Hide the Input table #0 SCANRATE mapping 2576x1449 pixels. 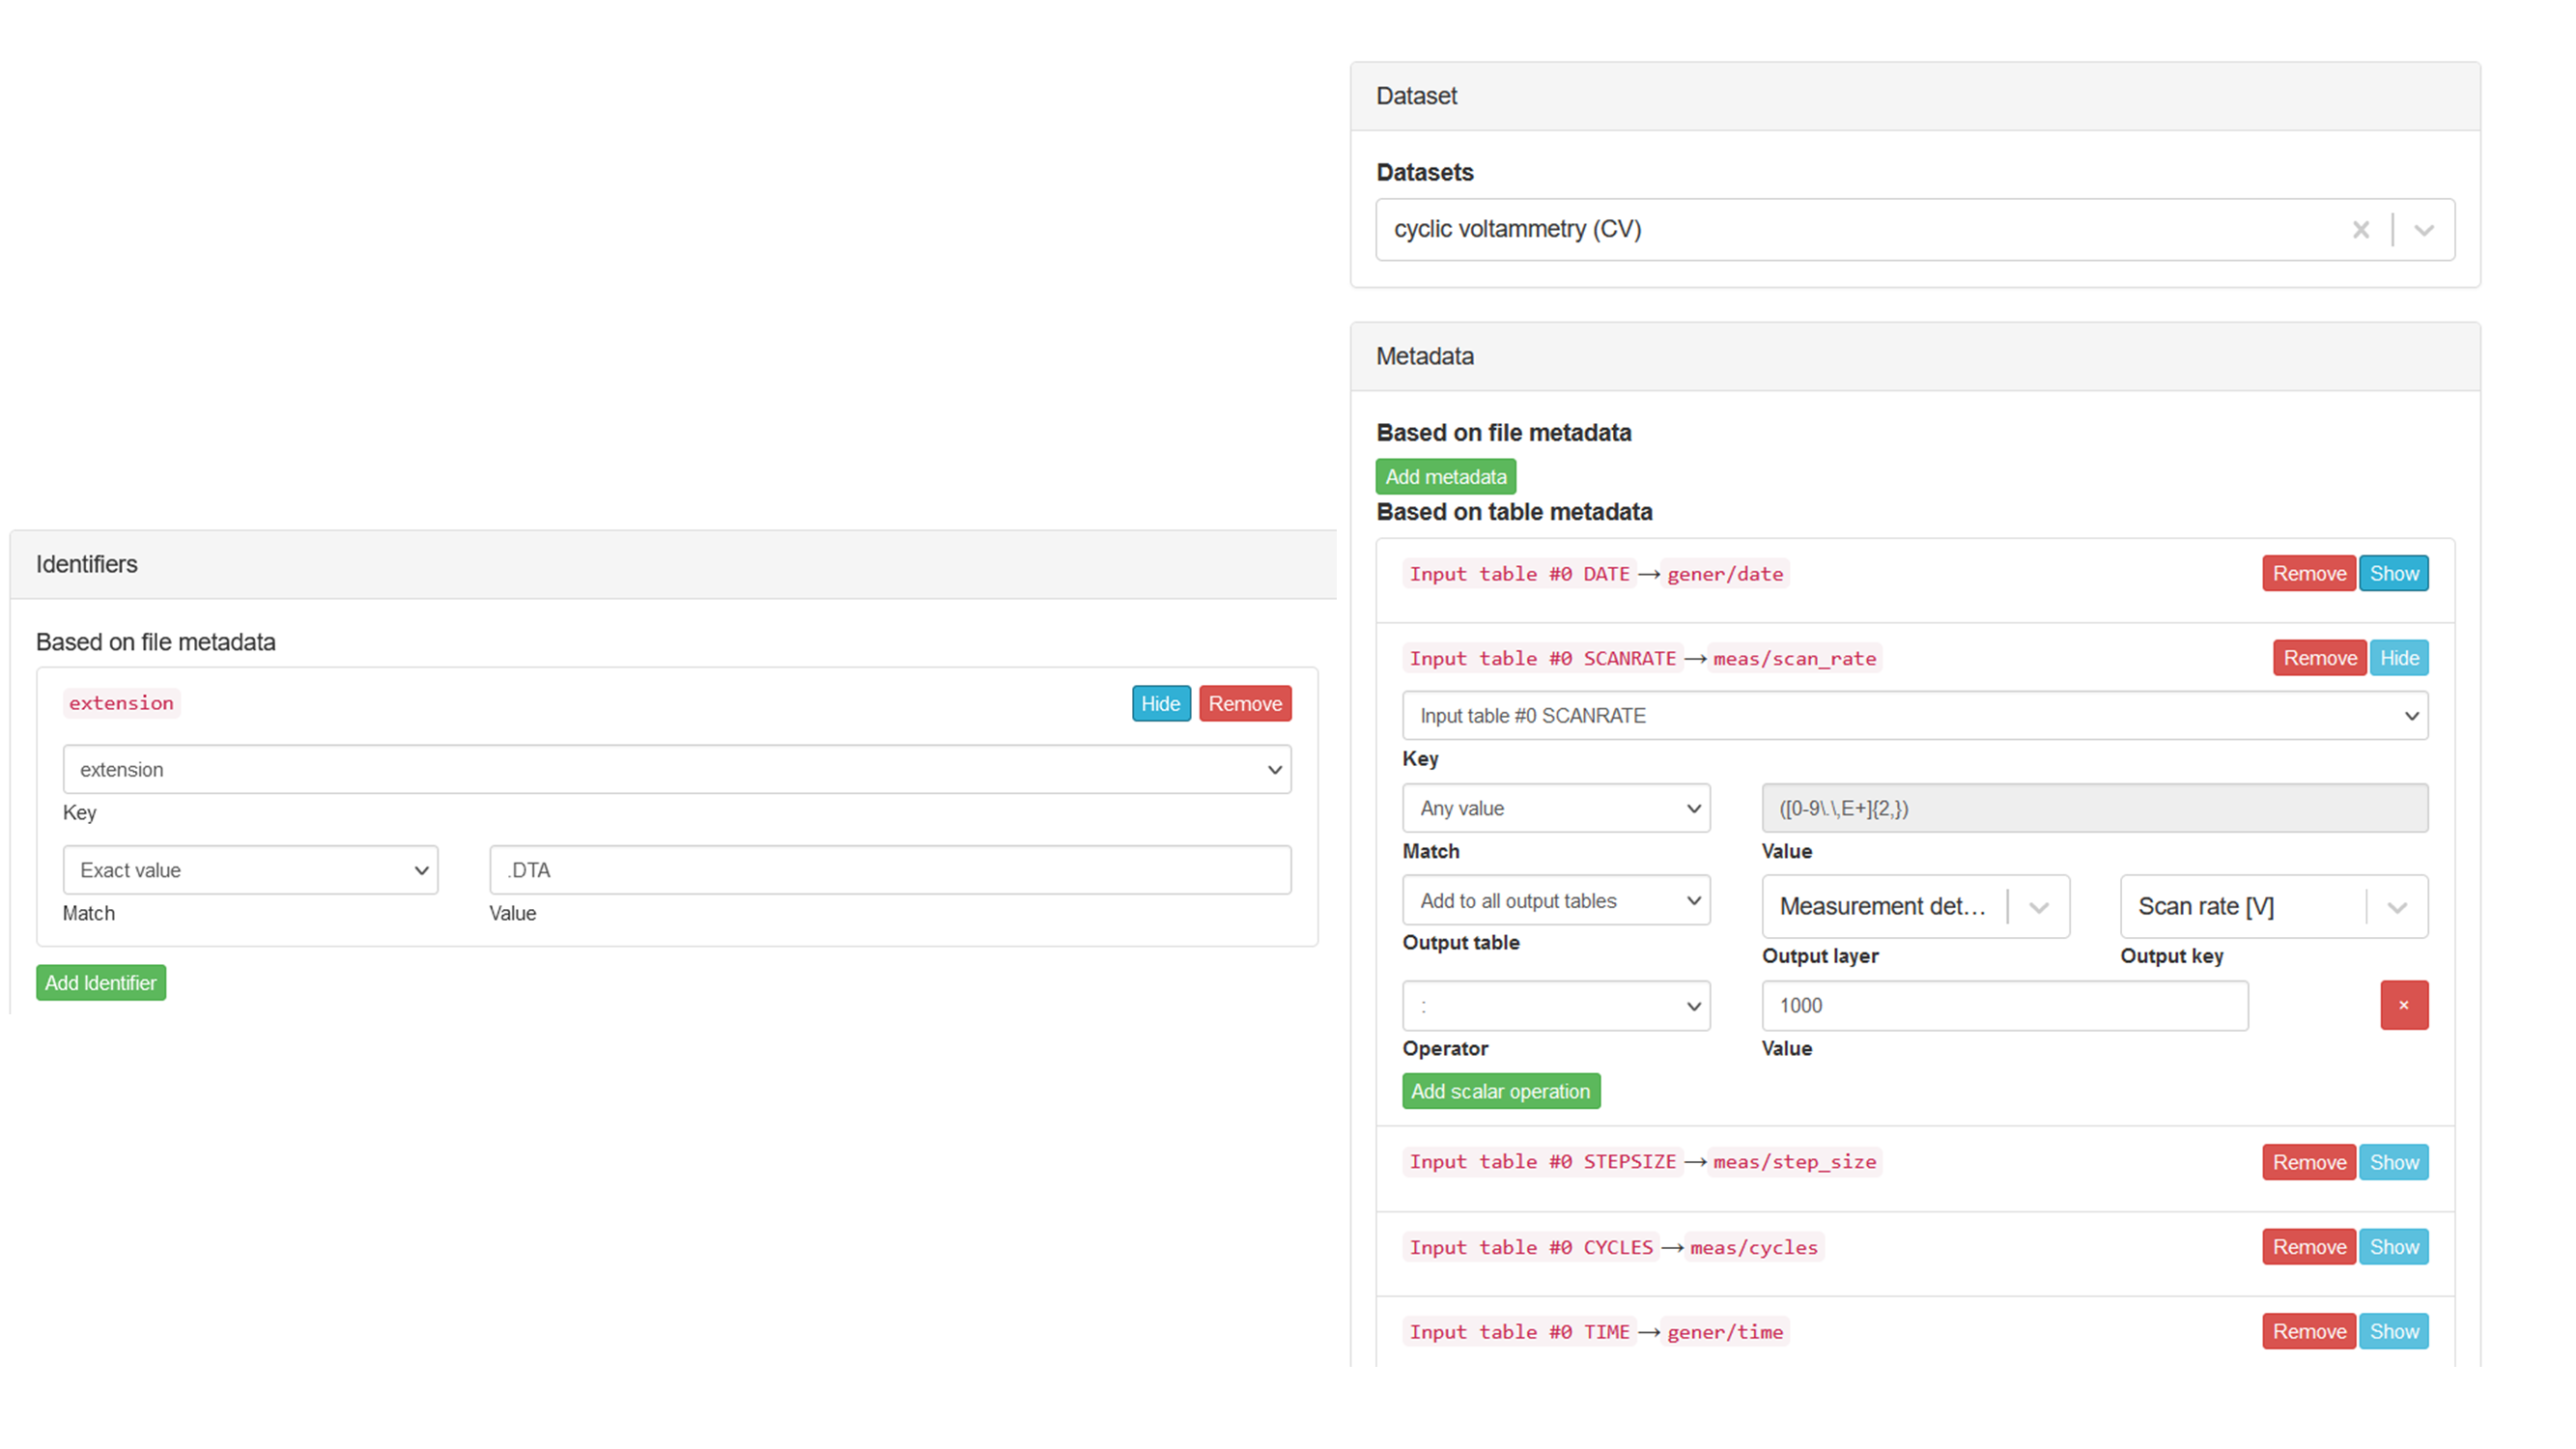(x=2399, y=657)
